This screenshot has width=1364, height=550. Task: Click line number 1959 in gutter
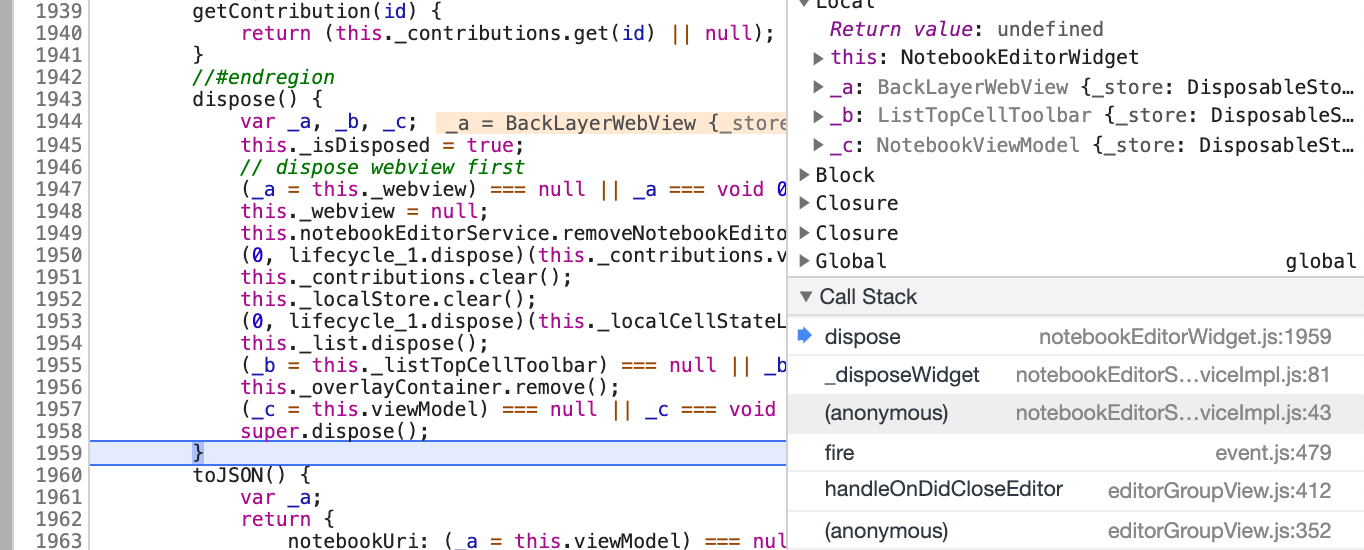(61, 453)
